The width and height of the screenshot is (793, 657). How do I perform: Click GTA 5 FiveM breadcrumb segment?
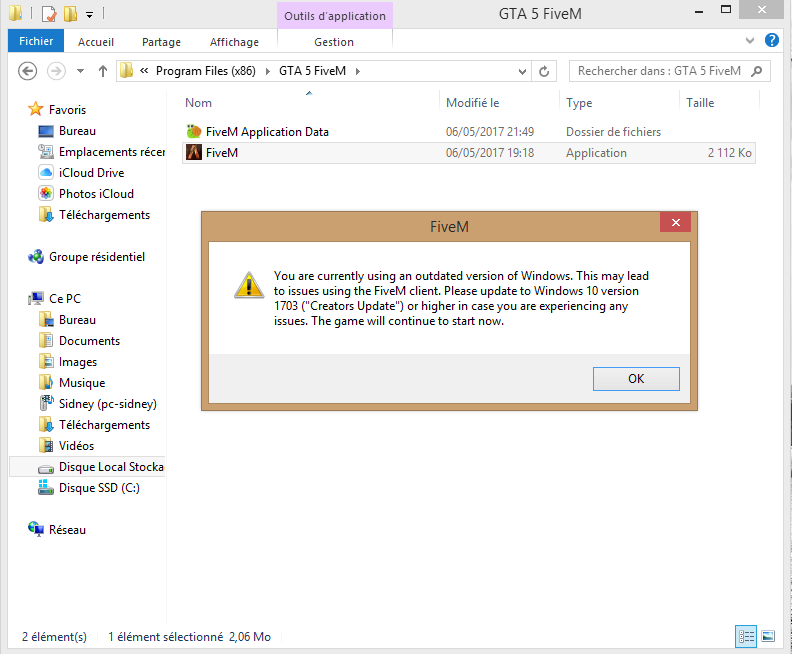(x=313, y=71)
